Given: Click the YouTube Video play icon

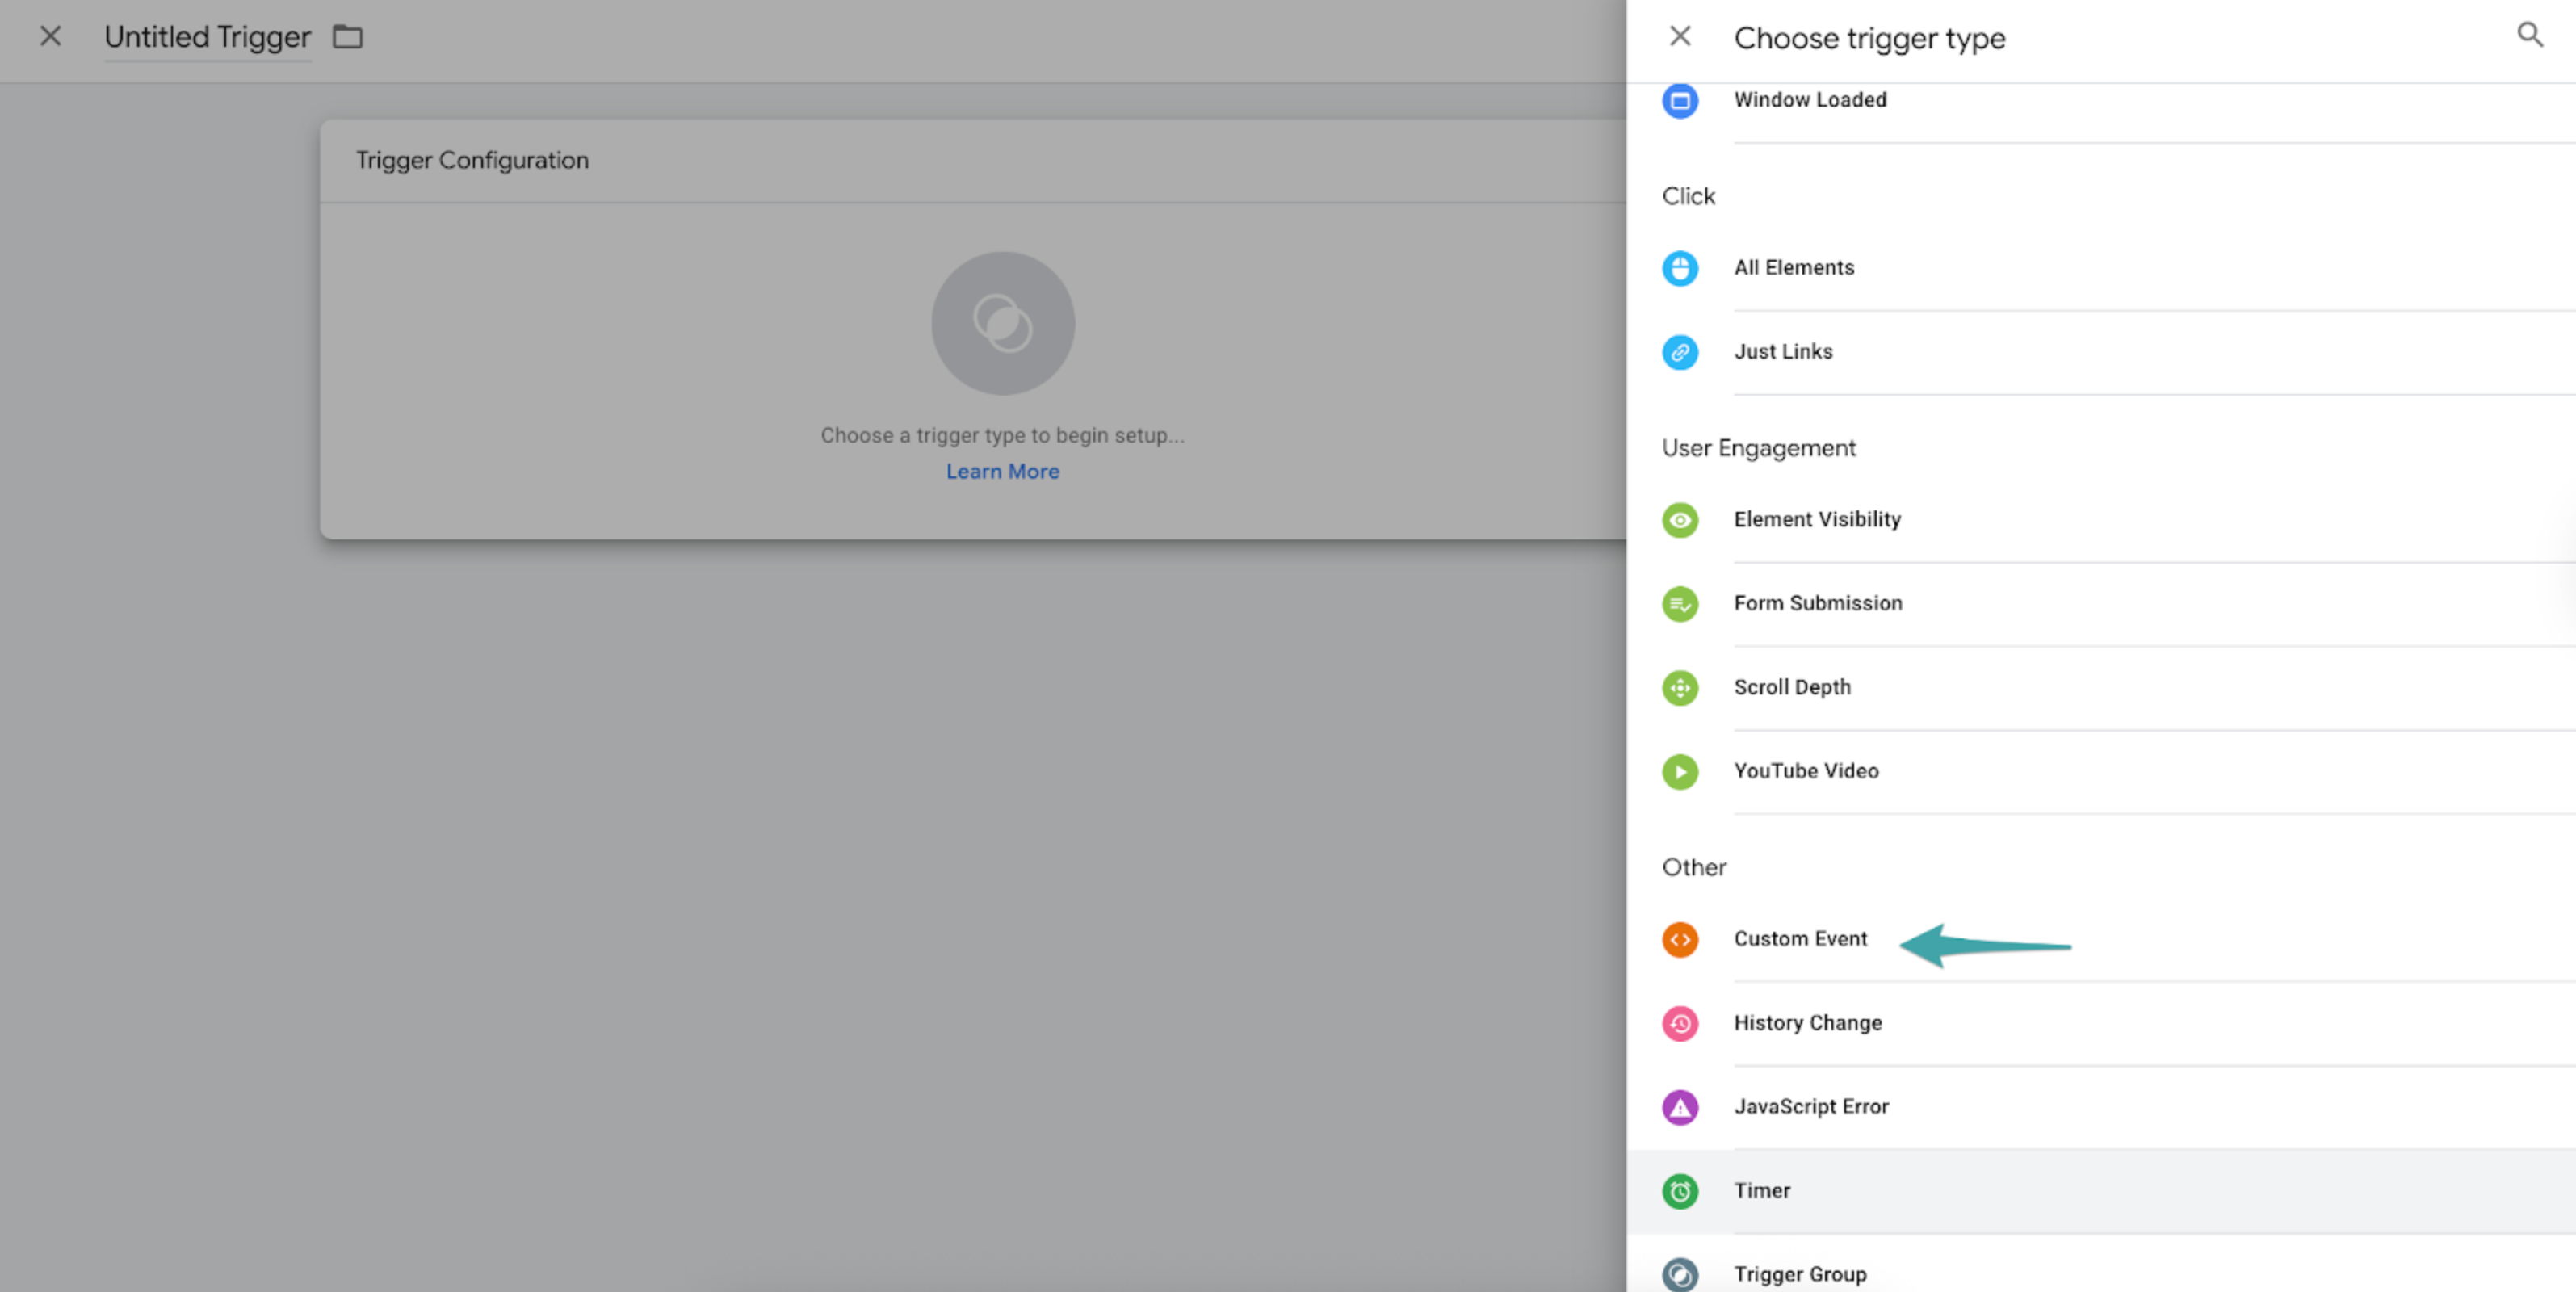Looking at the screenshot, I should click(1680, 772).
